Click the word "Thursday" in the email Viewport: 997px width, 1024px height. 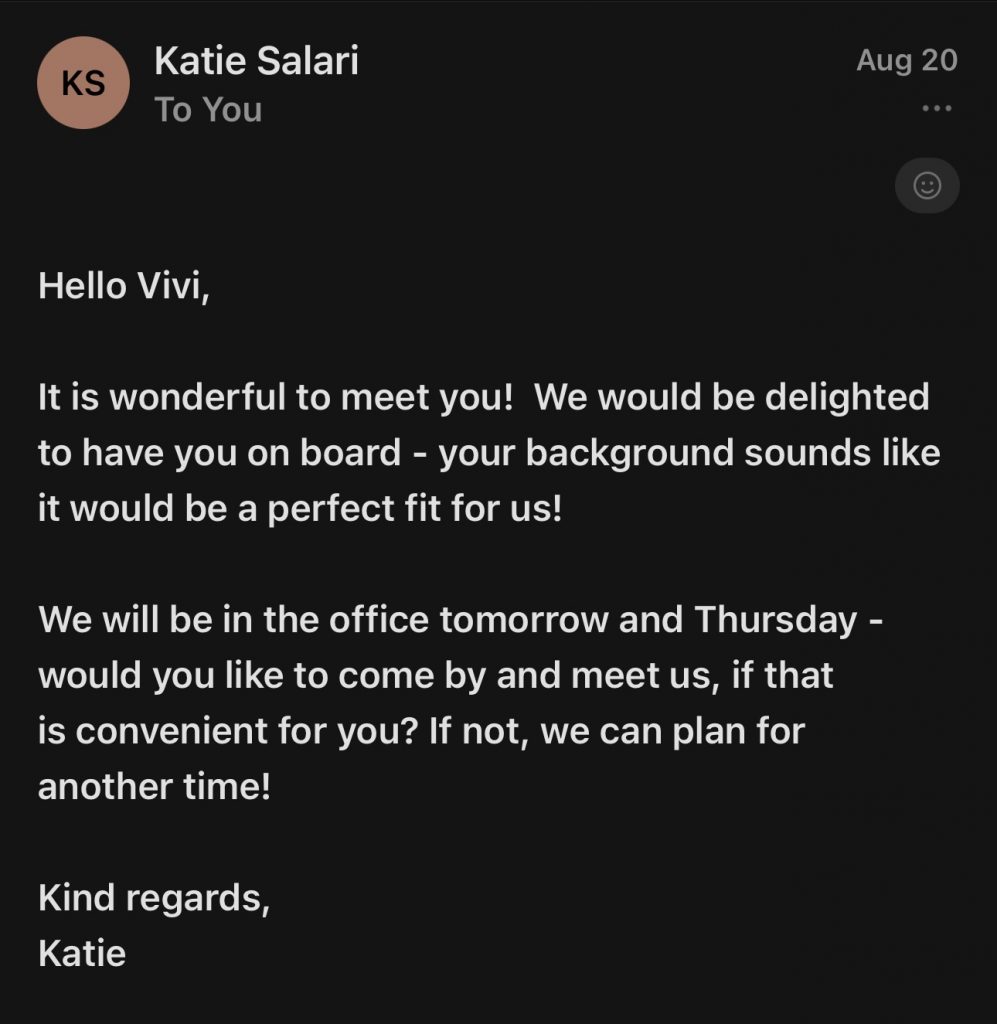pyautogui.click(x=775, y=620)
